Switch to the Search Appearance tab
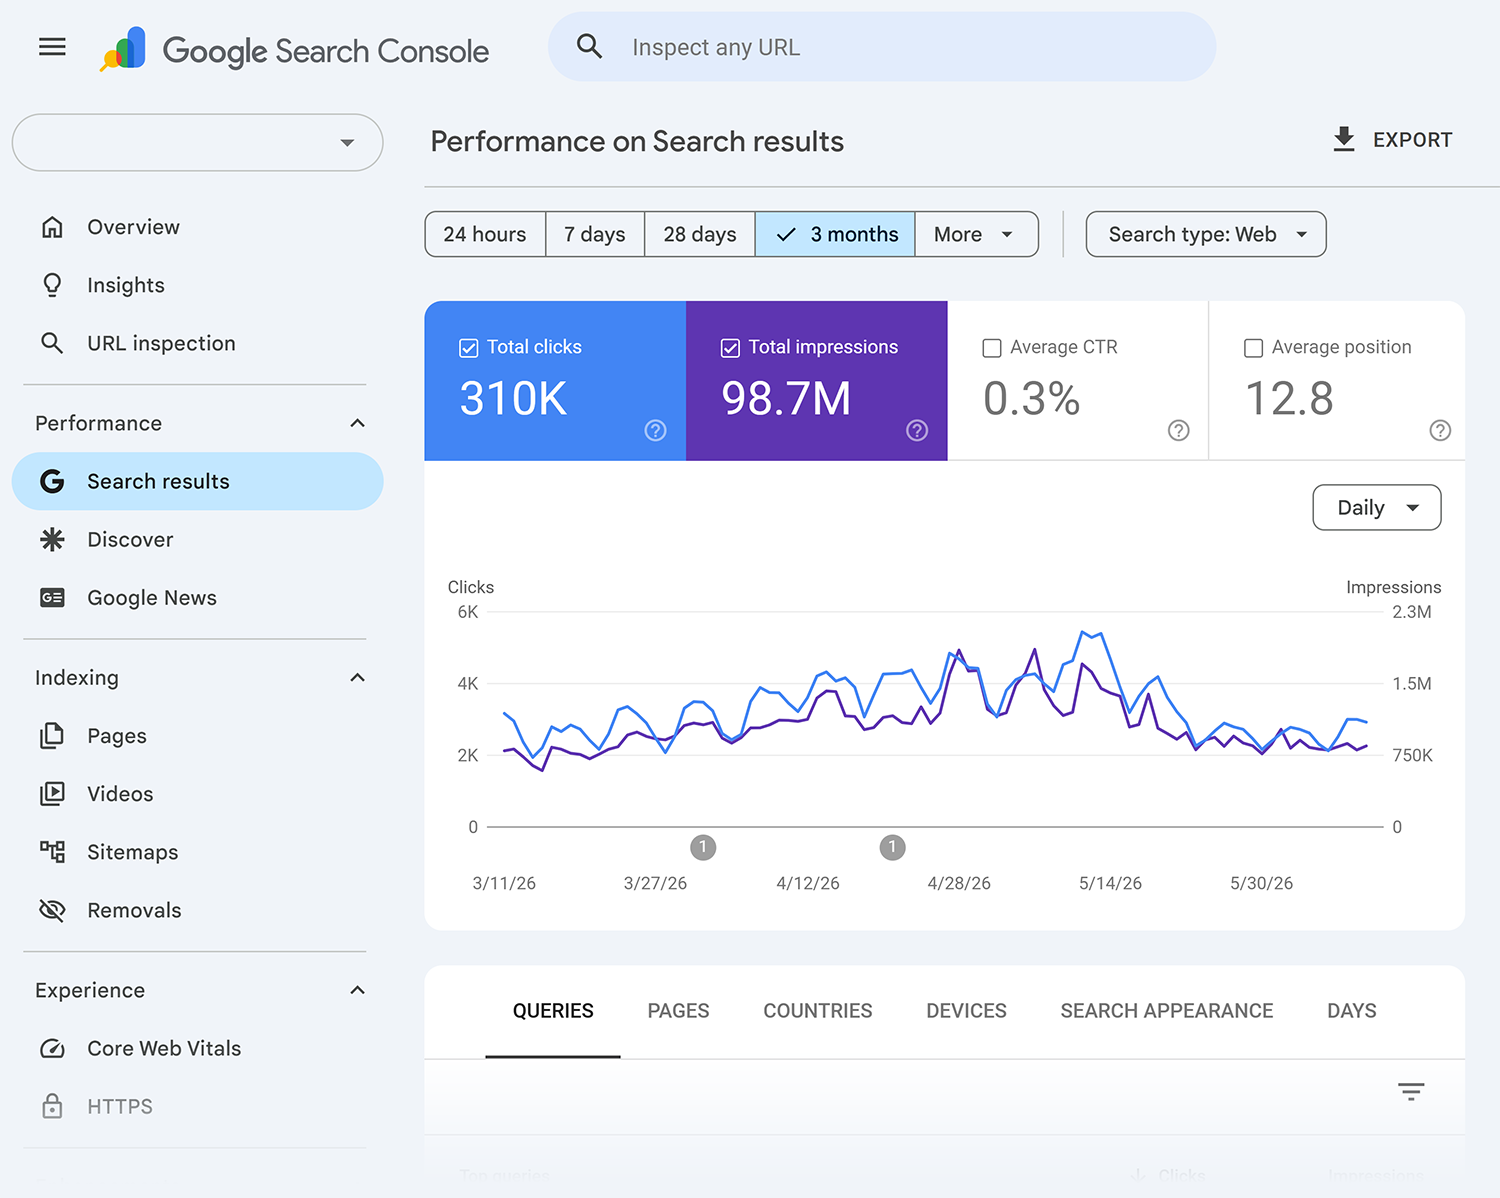 pyautogui.click(x=1167, y=1011)
